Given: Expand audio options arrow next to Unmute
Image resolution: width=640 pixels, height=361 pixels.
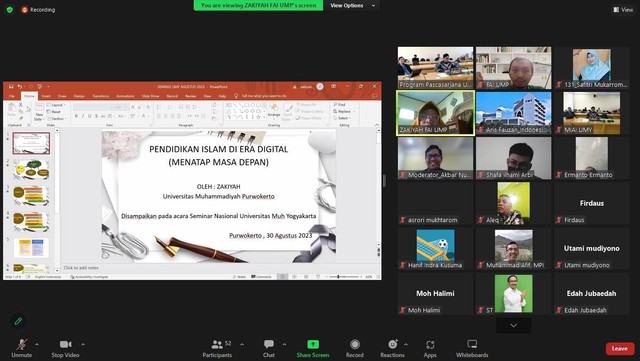Looking at the screenshot, I should (37, 344).
